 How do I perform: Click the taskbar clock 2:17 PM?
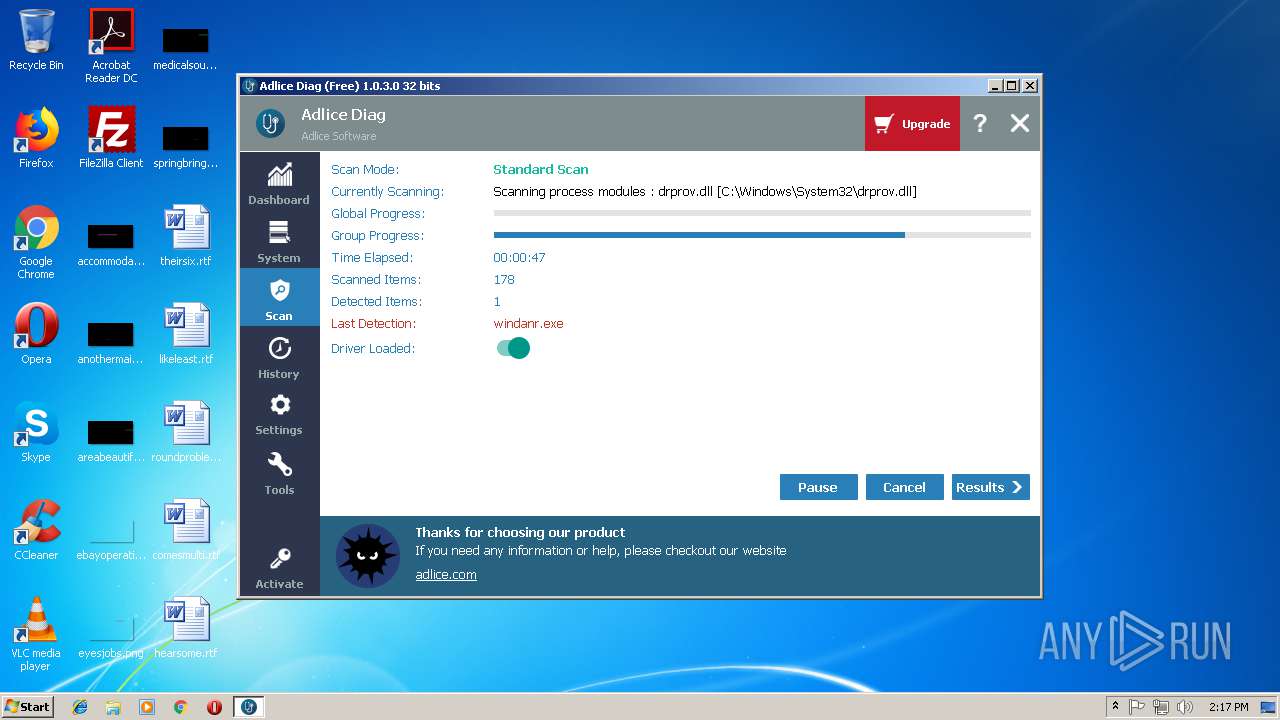click(x=1229, y=707)
